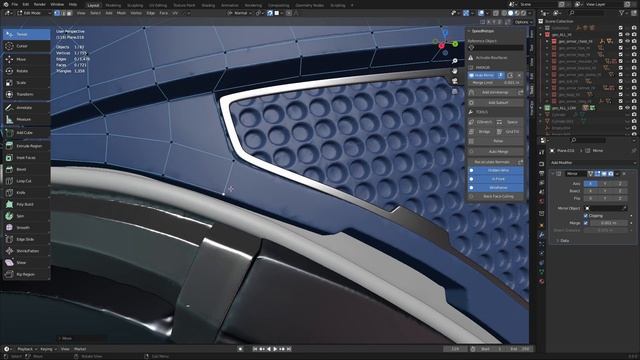Open the Playback dropdown in timeline

(27, 349)
